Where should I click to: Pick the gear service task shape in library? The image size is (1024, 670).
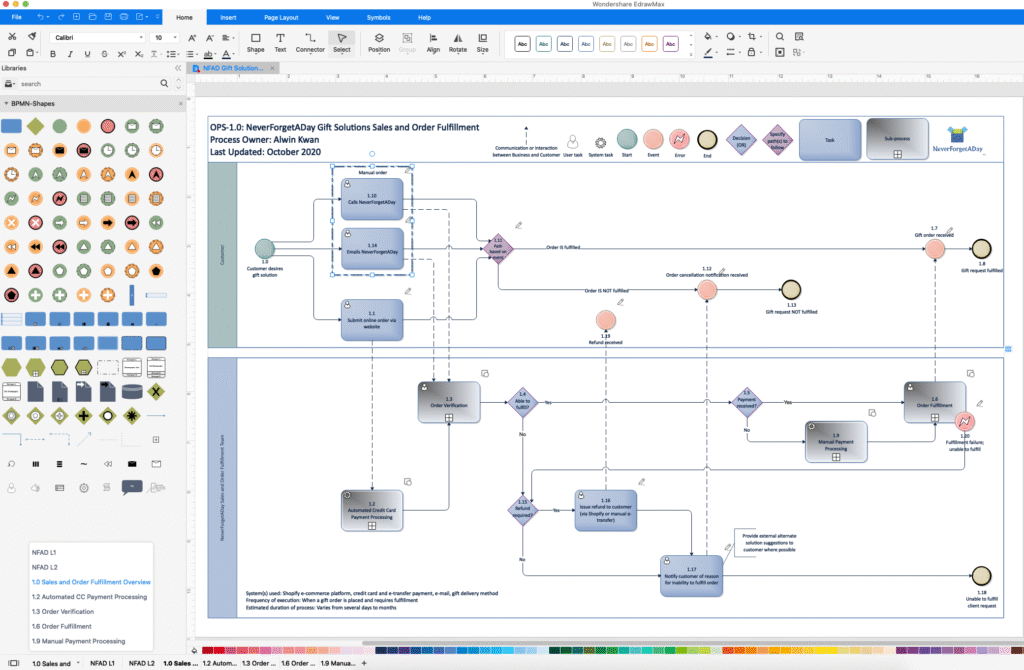84,488
